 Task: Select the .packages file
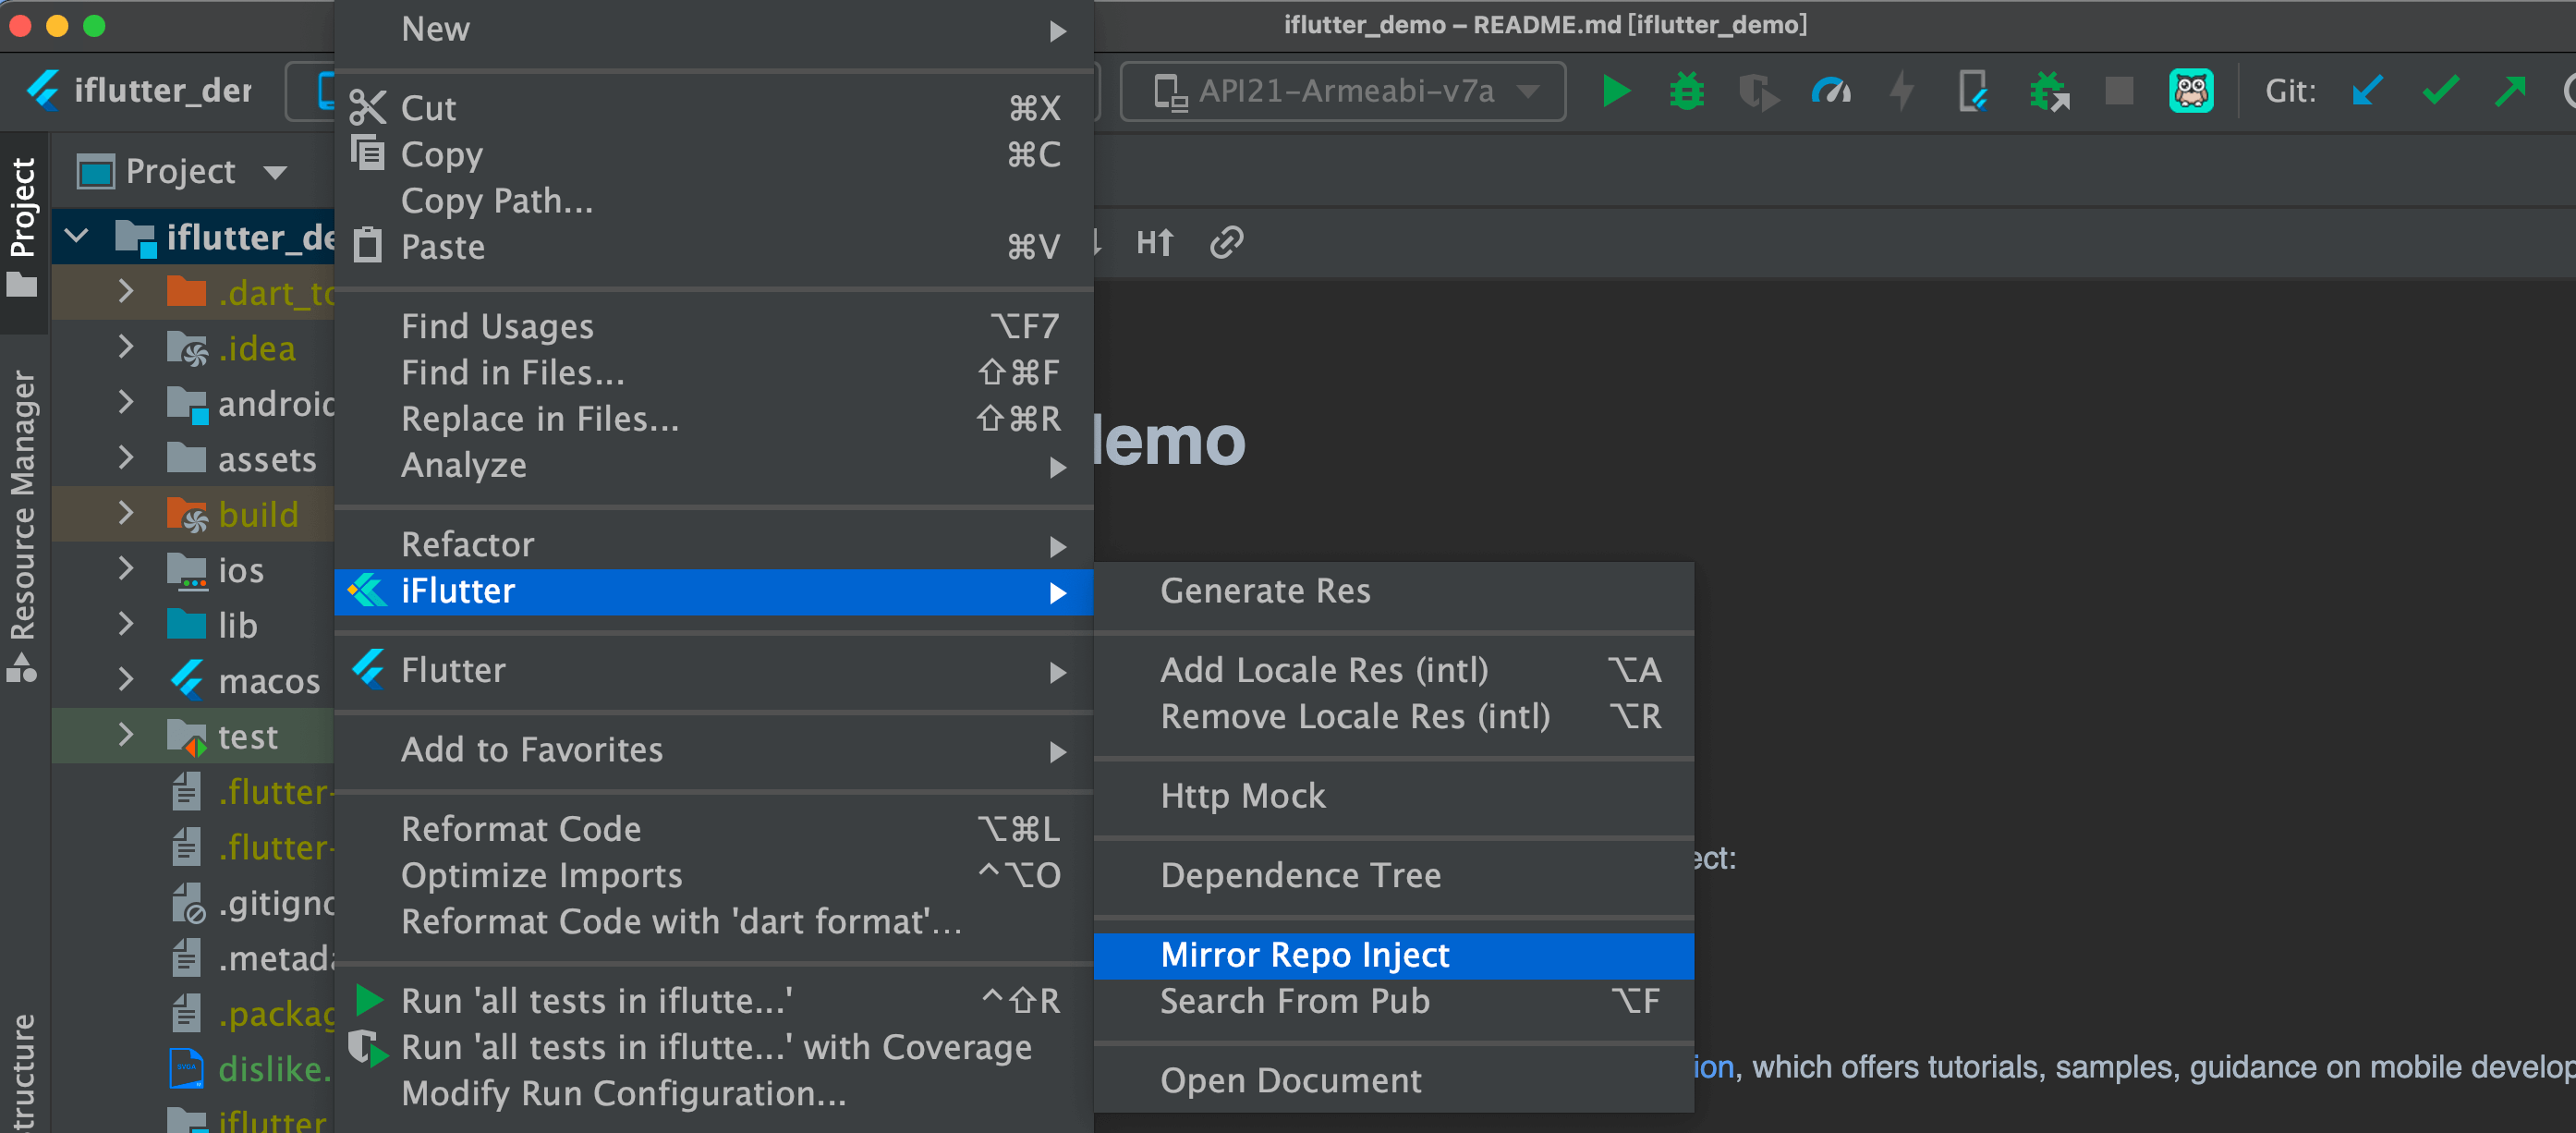click(x=252, y=1014)
